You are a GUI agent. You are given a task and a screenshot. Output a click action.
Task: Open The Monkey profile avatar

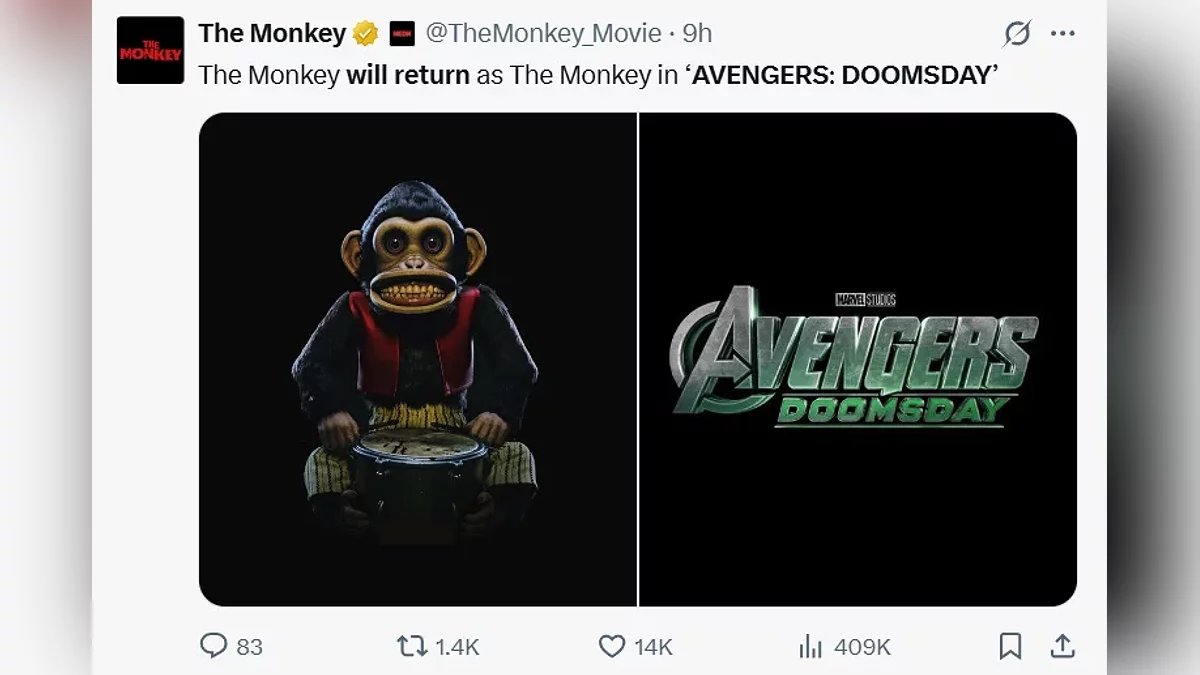(150, 50)
